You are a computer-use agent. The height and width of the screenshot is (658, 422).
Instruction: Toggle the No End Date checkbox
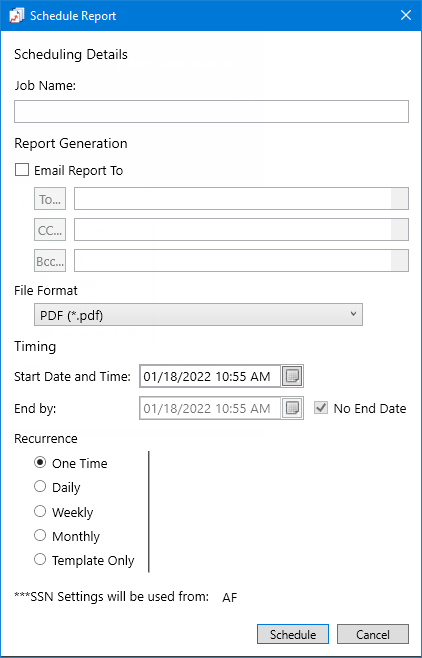[x=321, y=408]
